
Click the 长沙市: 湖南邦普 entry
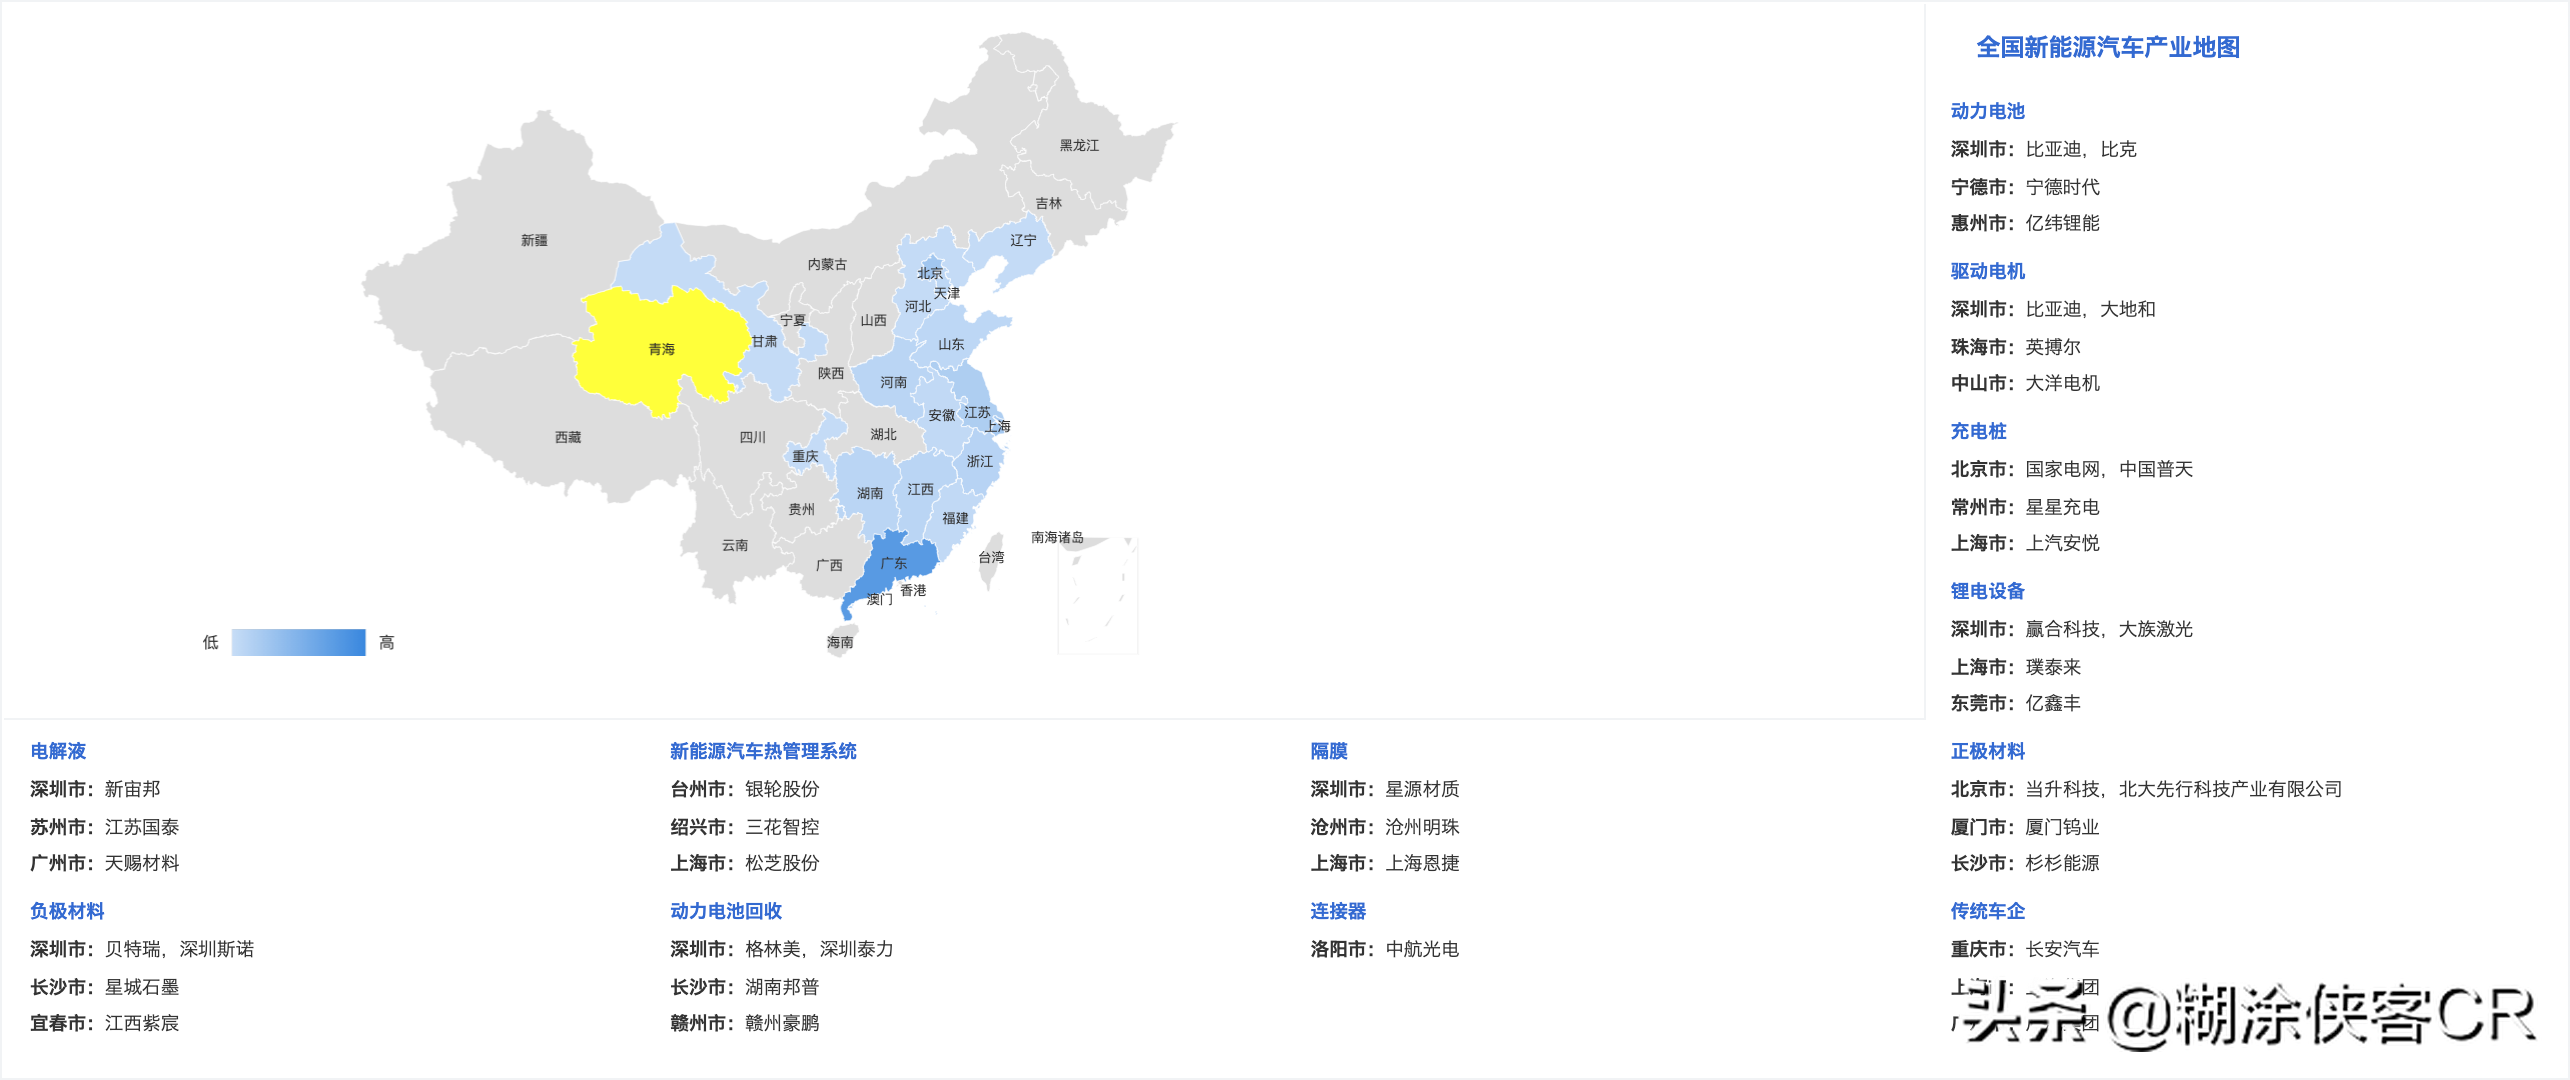[745, 987]
